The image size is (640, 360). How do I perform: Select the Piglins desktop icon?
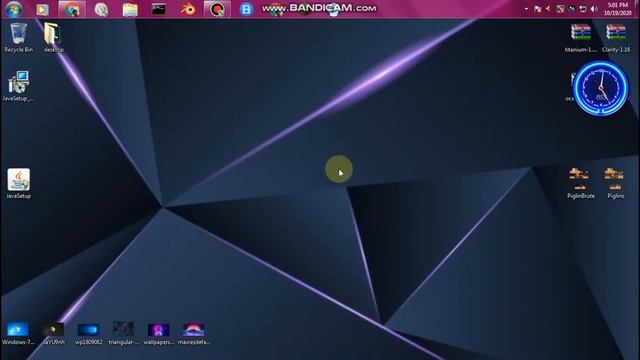[616, 183]
